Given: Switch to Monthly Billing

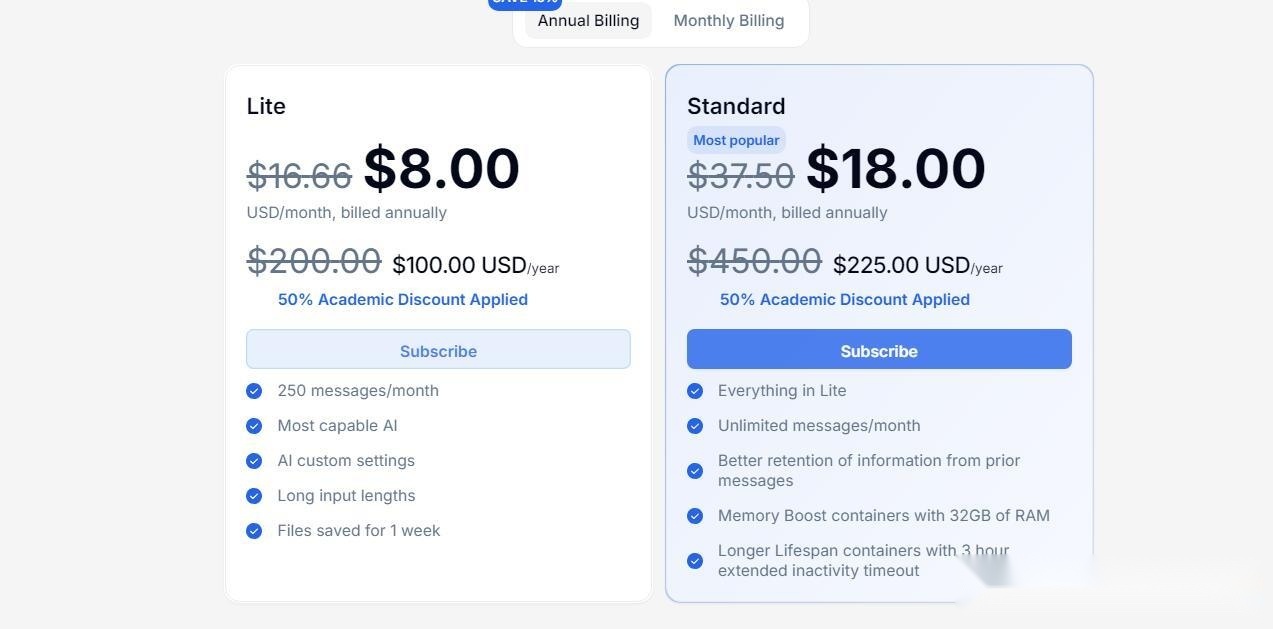Looking at the screenshot, I should pos(728,20).
